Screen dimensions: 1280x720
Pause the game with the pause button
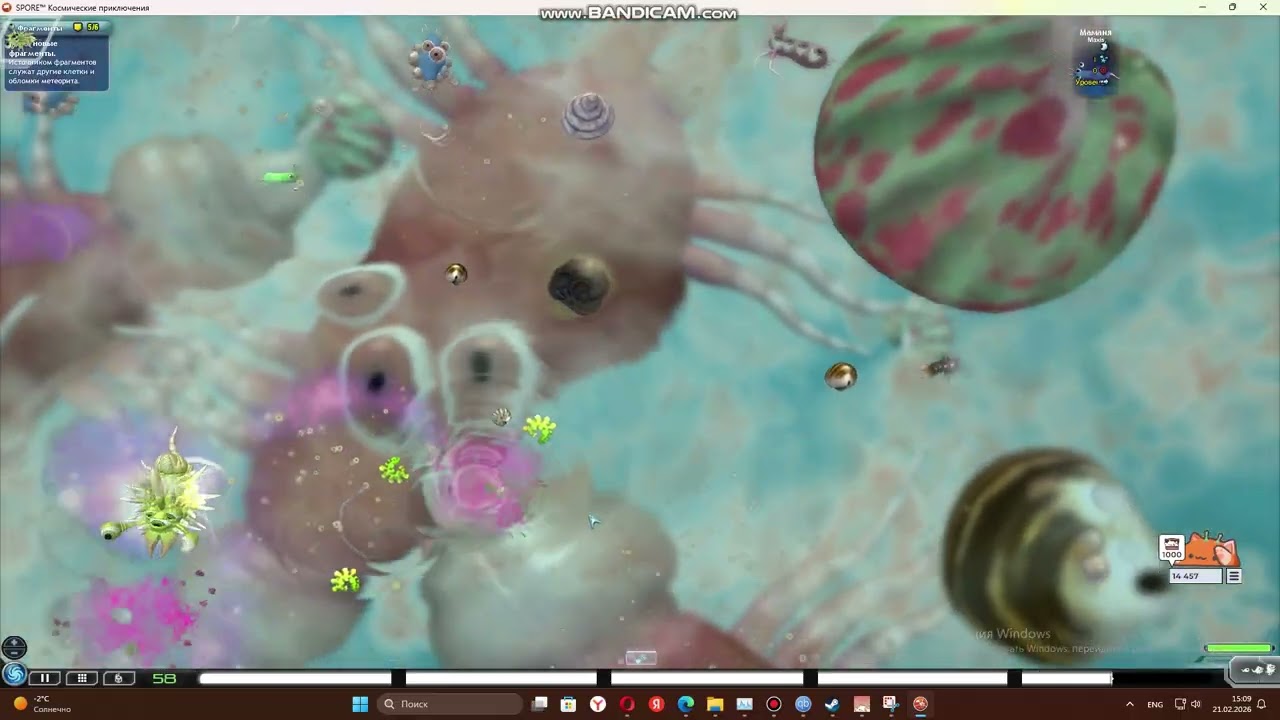click(44, 678)
